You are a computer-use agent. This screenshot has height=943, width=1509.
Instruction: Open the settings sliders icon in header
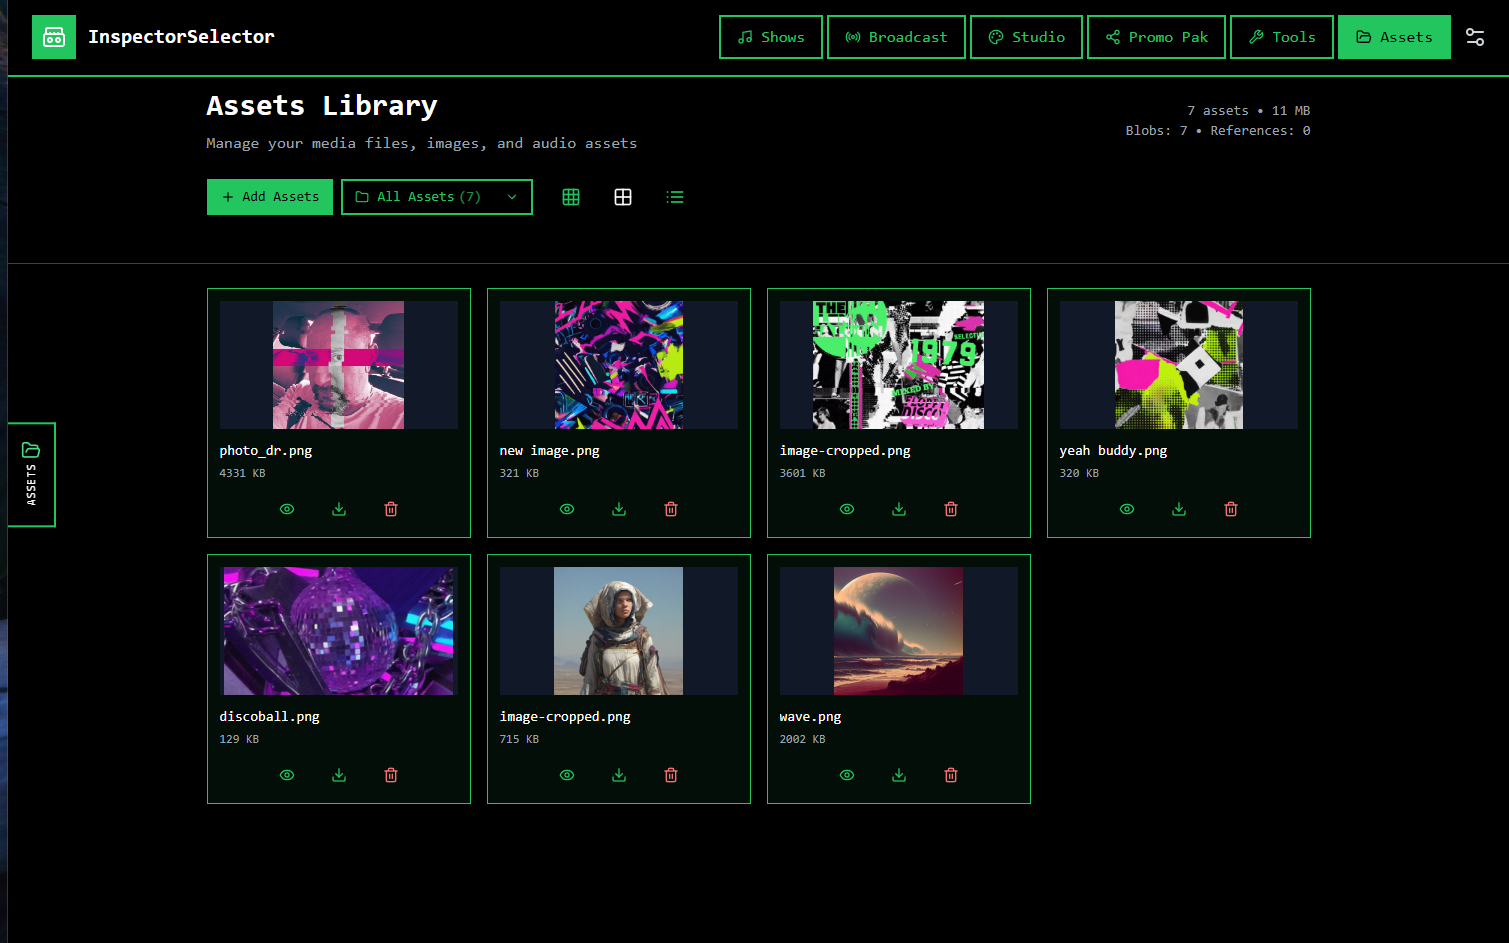click(1474, 37)
